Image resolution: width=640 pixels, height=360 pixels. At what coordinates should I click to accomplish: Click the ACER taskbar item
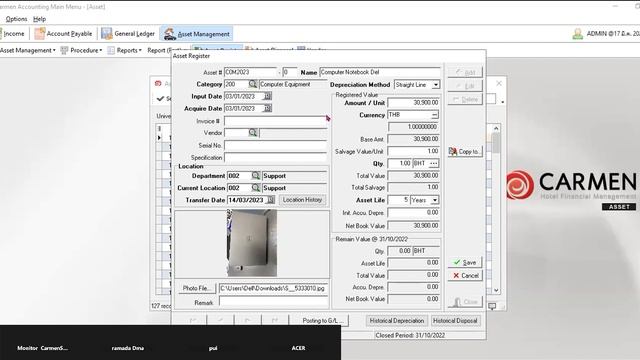[x=298, y=348]
